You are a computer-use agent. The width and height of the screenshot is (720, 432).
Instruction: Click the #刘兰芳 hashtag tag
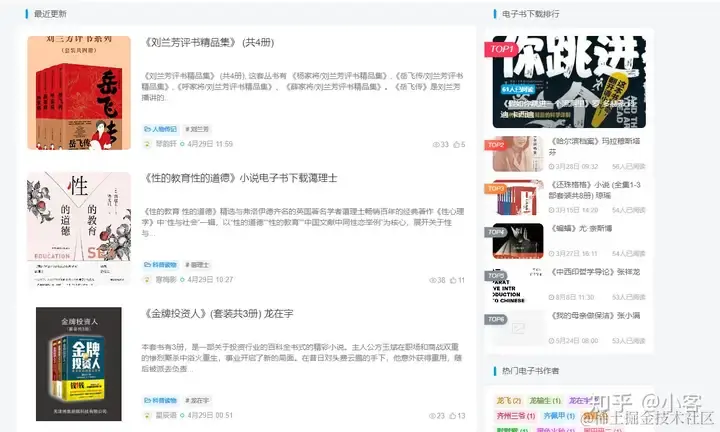coord(197,129)
